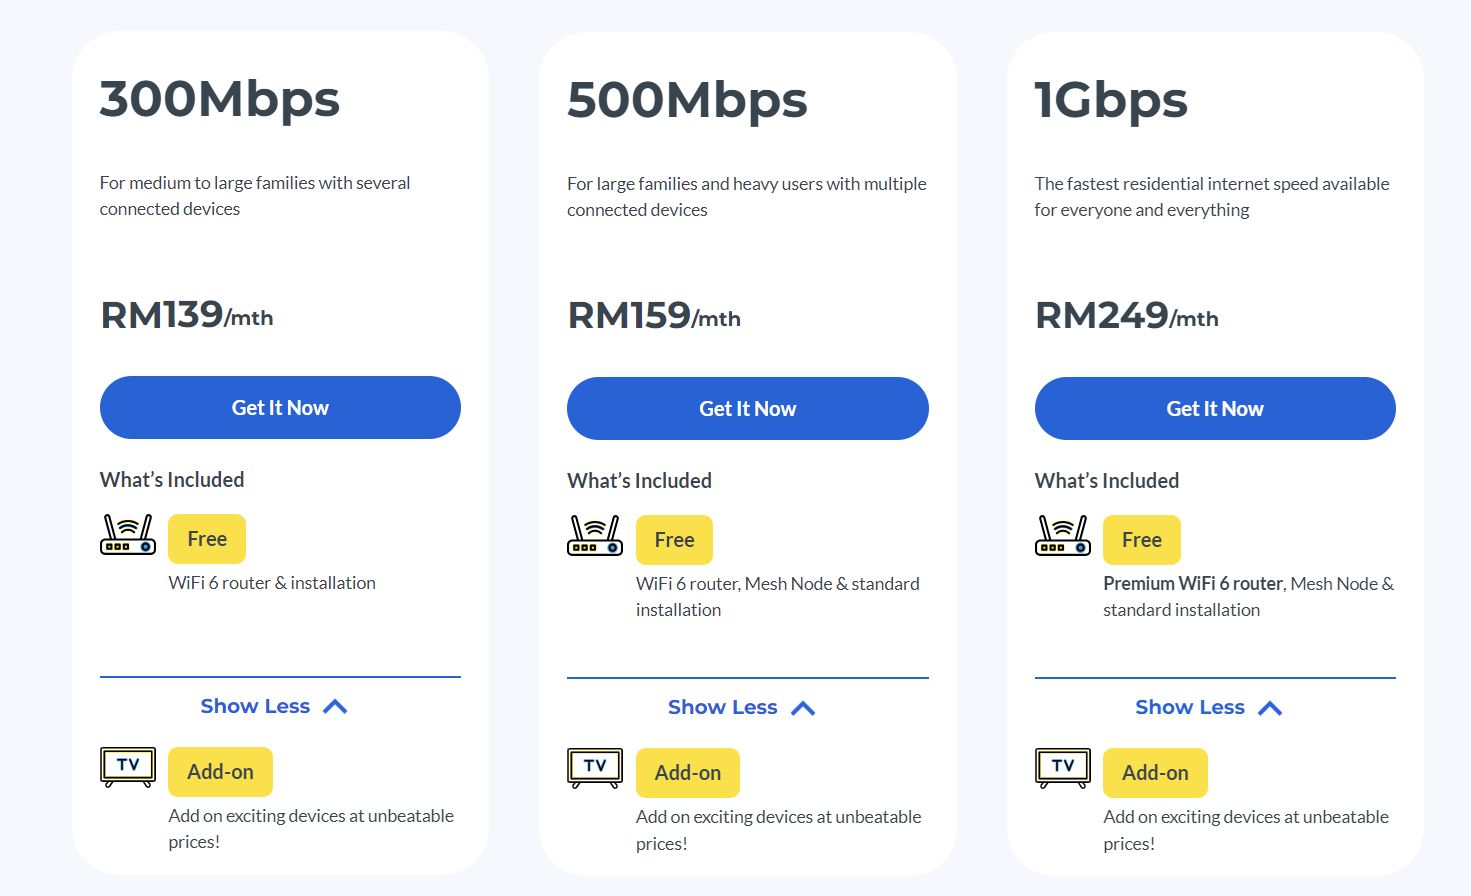Click the Add-on label under the 1Gbps plan
1471x896 pixels.
click(1155, 772)
